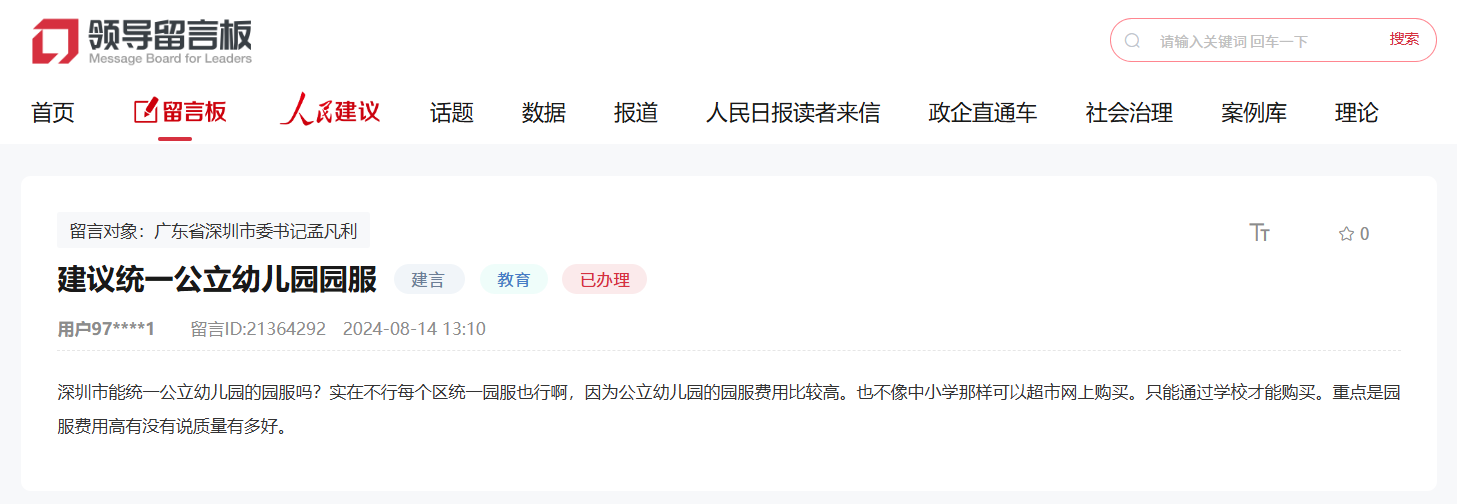
Task: Click the red 搜索 button
Action: pos(1404,39)
